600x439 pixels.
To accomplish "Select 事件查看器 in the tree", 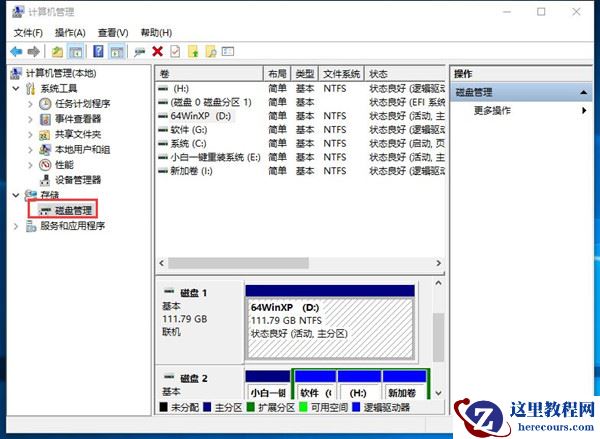I will (78, 119).
